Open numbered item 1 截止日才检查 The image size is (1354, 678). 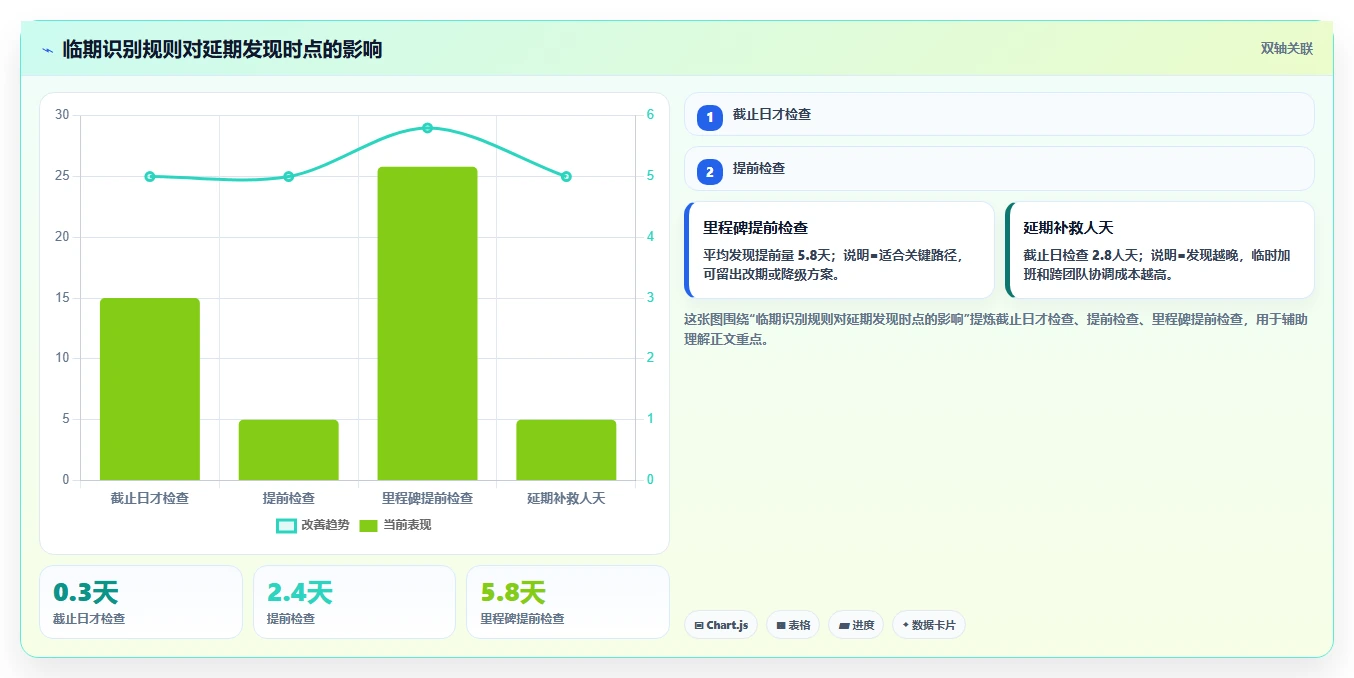point(999,114)
